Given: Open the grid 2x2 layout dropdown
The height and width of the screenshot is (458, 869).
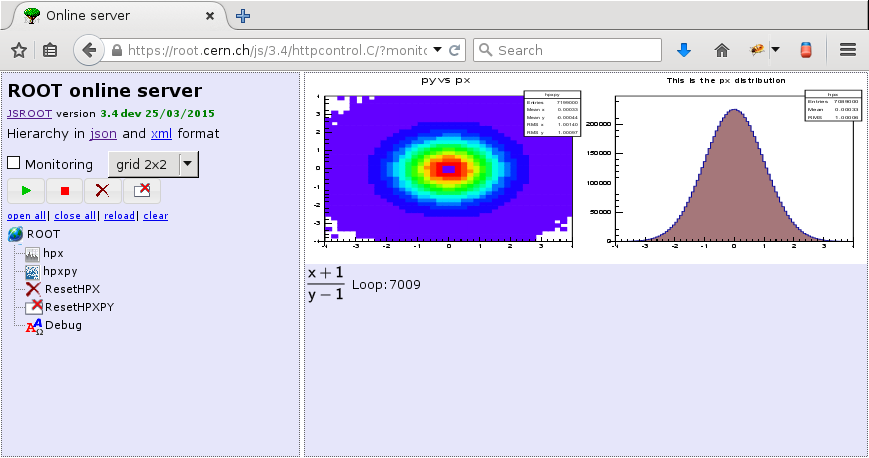Looking at the screenshot, I should (x=187, y=163).
